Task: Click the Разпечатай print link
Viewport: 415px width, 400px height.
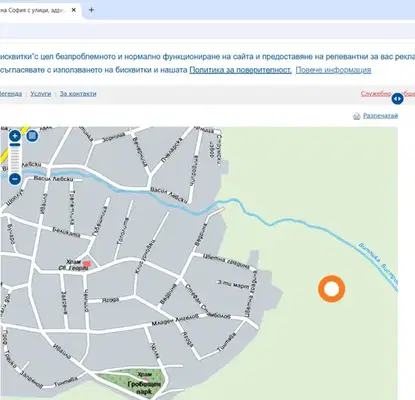Action: pos(380,116)
